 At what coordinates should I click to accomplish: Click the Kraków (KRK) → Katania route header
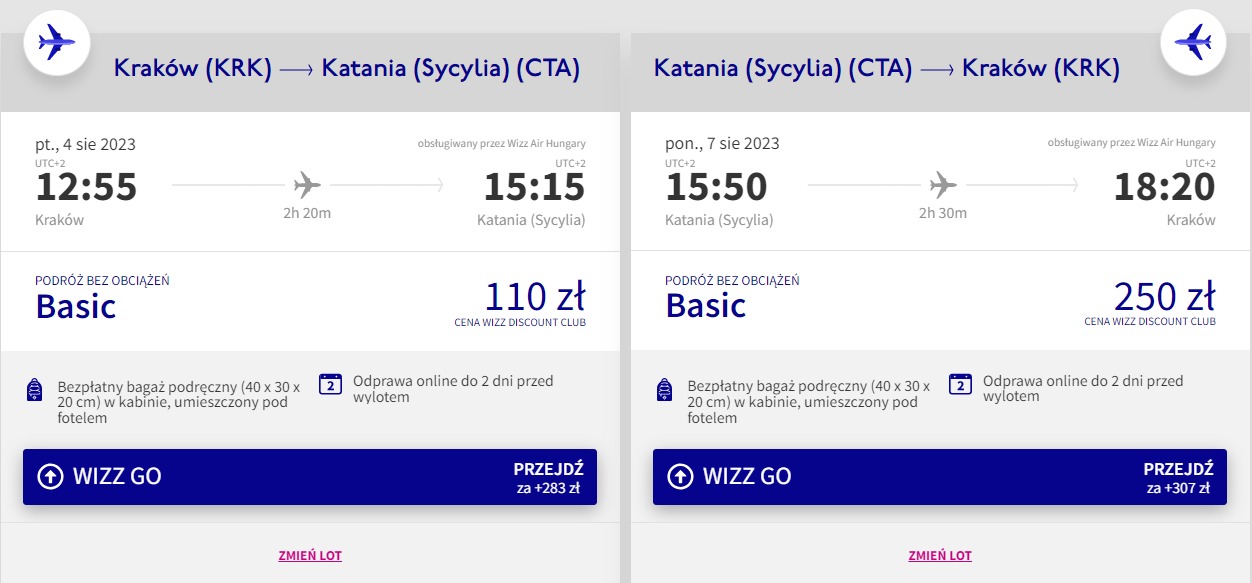point(347,69)
